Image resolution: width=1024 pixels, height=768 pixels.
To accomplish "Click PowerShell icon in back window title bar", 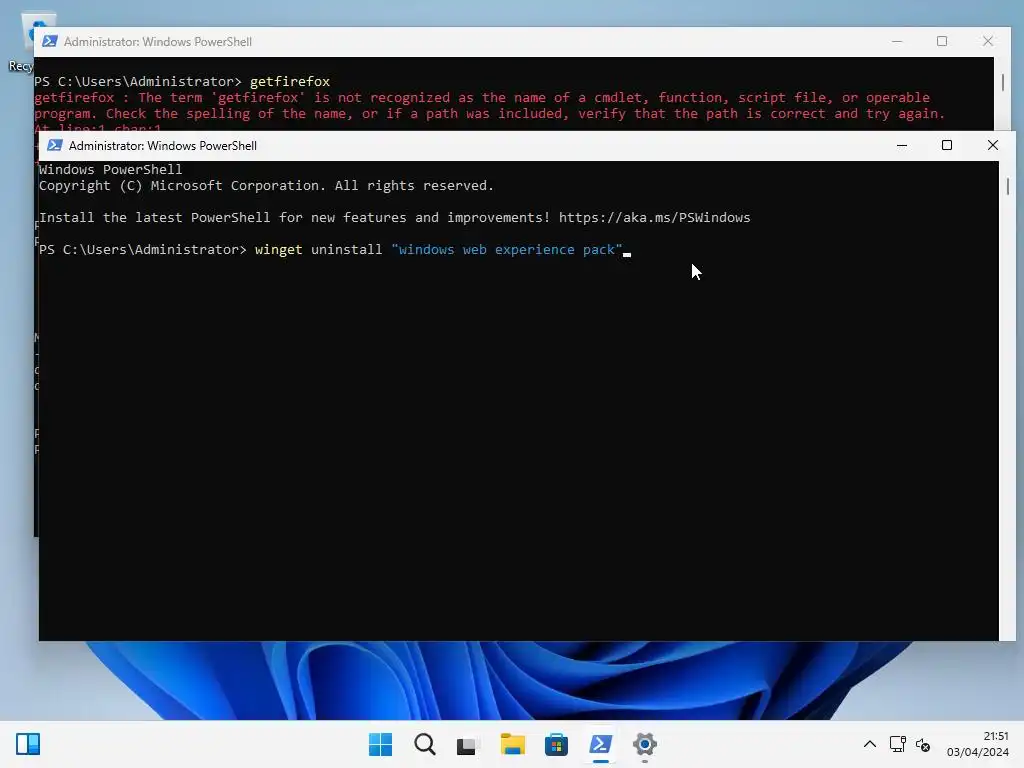I will click(50, 41).
